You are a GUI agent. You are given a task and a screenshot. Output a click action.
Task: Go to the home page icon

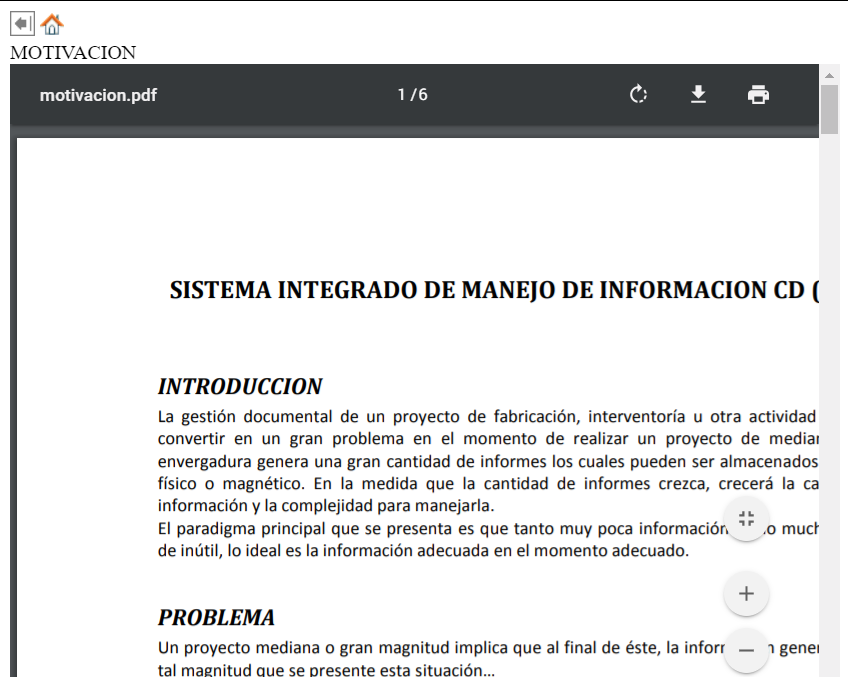click(x=52, y=24)
